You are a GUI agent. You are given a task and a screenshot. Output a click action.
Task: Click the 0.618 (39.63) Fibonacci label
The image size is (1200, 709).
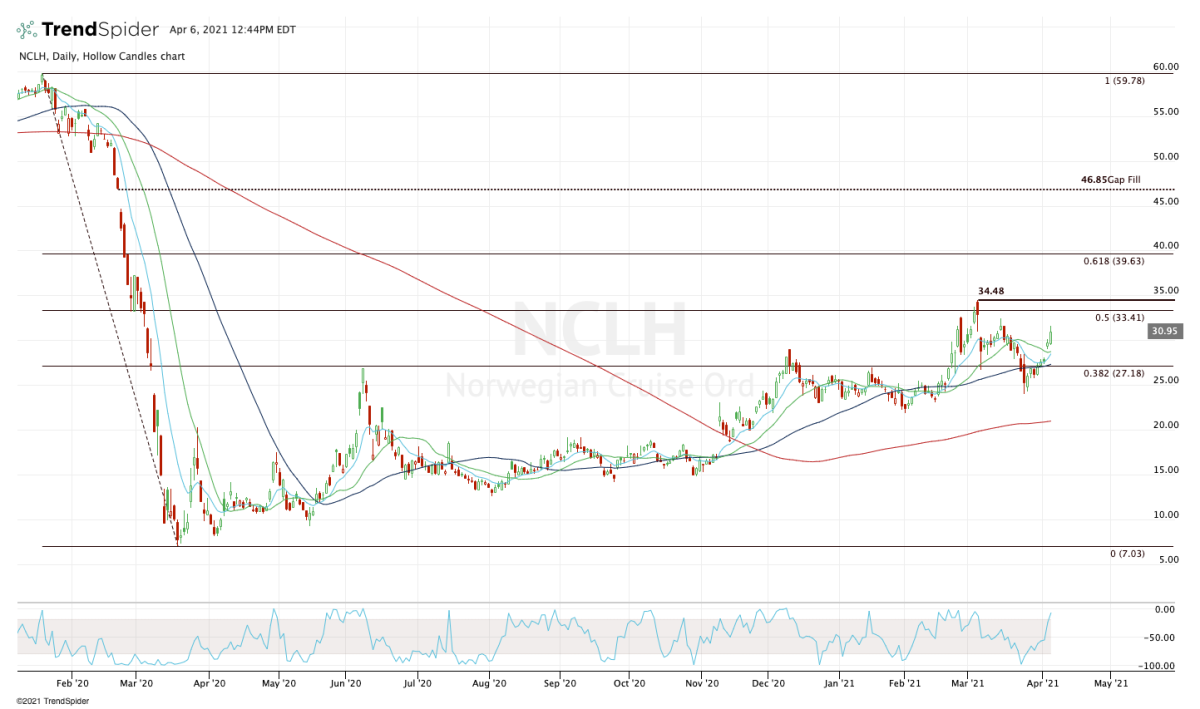[x=1114, y=261]
